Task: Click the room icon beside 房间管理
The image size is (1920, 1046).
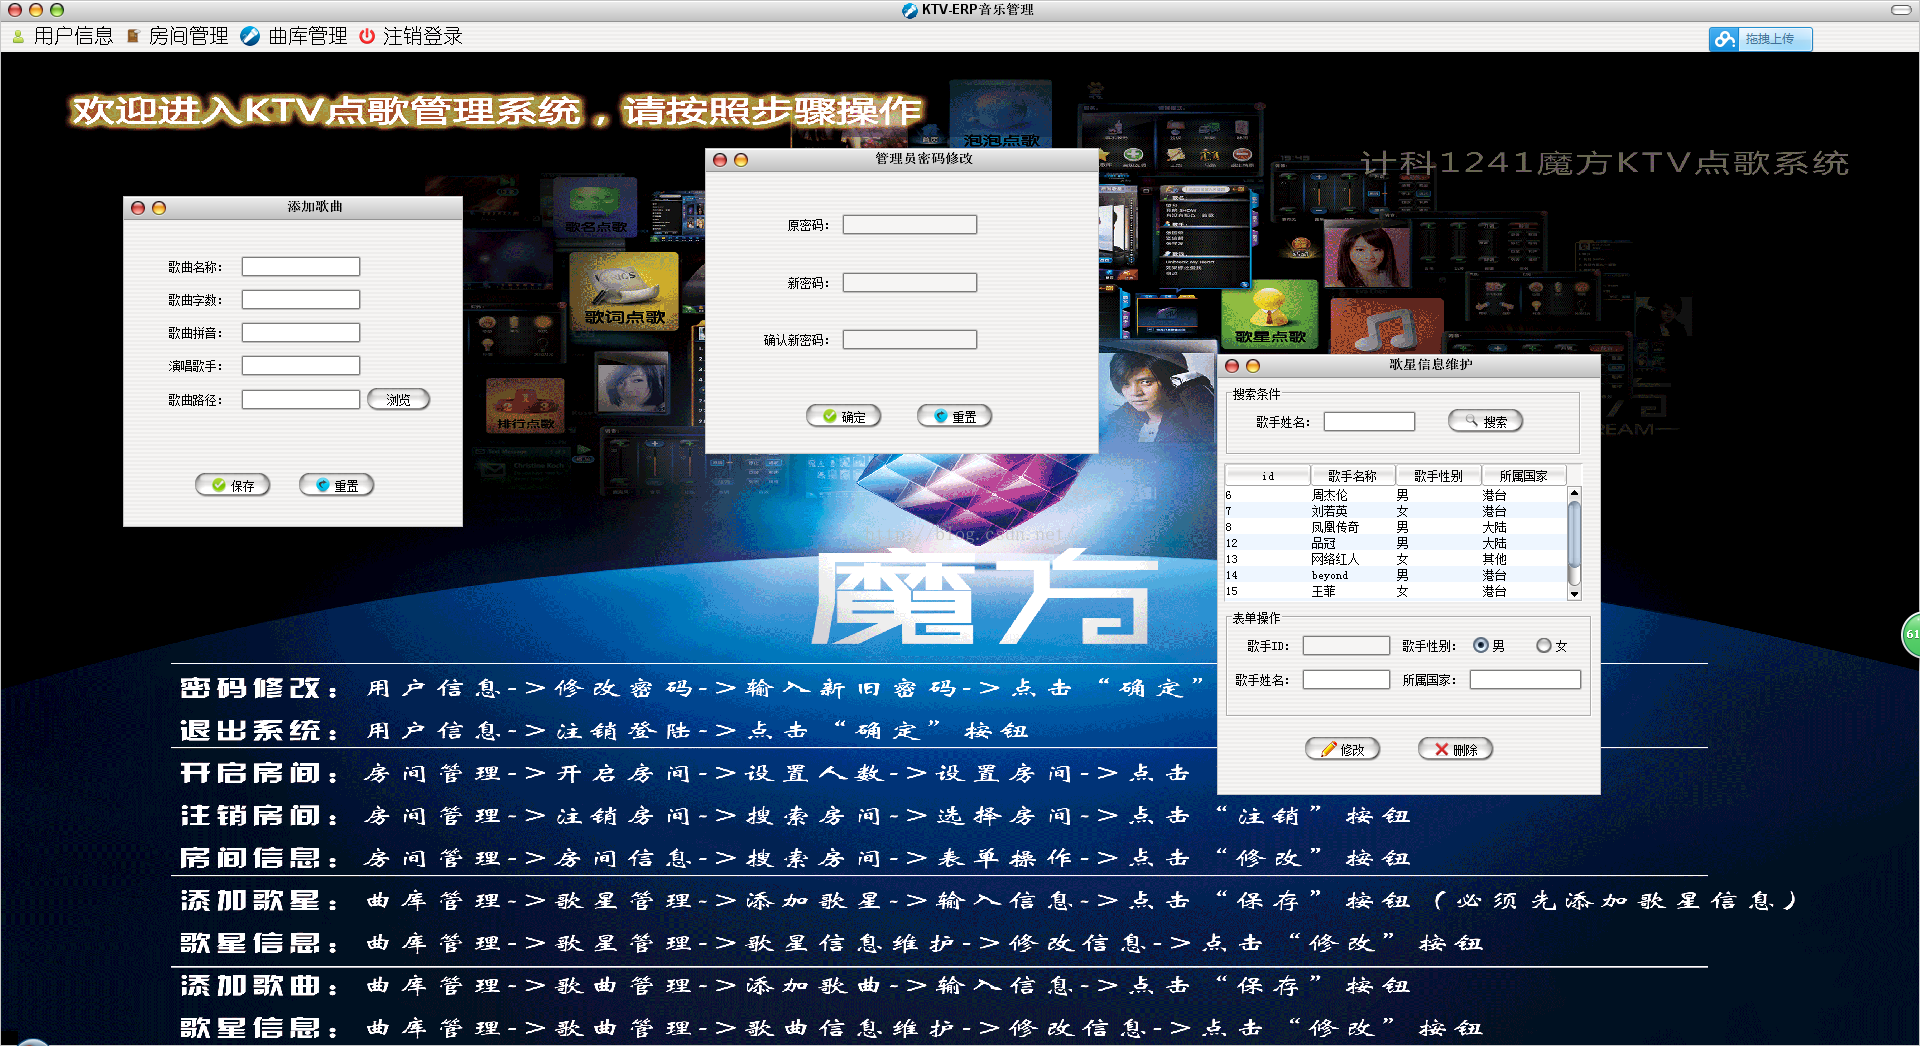Action: pyautogui.click(x=133, y=36)
